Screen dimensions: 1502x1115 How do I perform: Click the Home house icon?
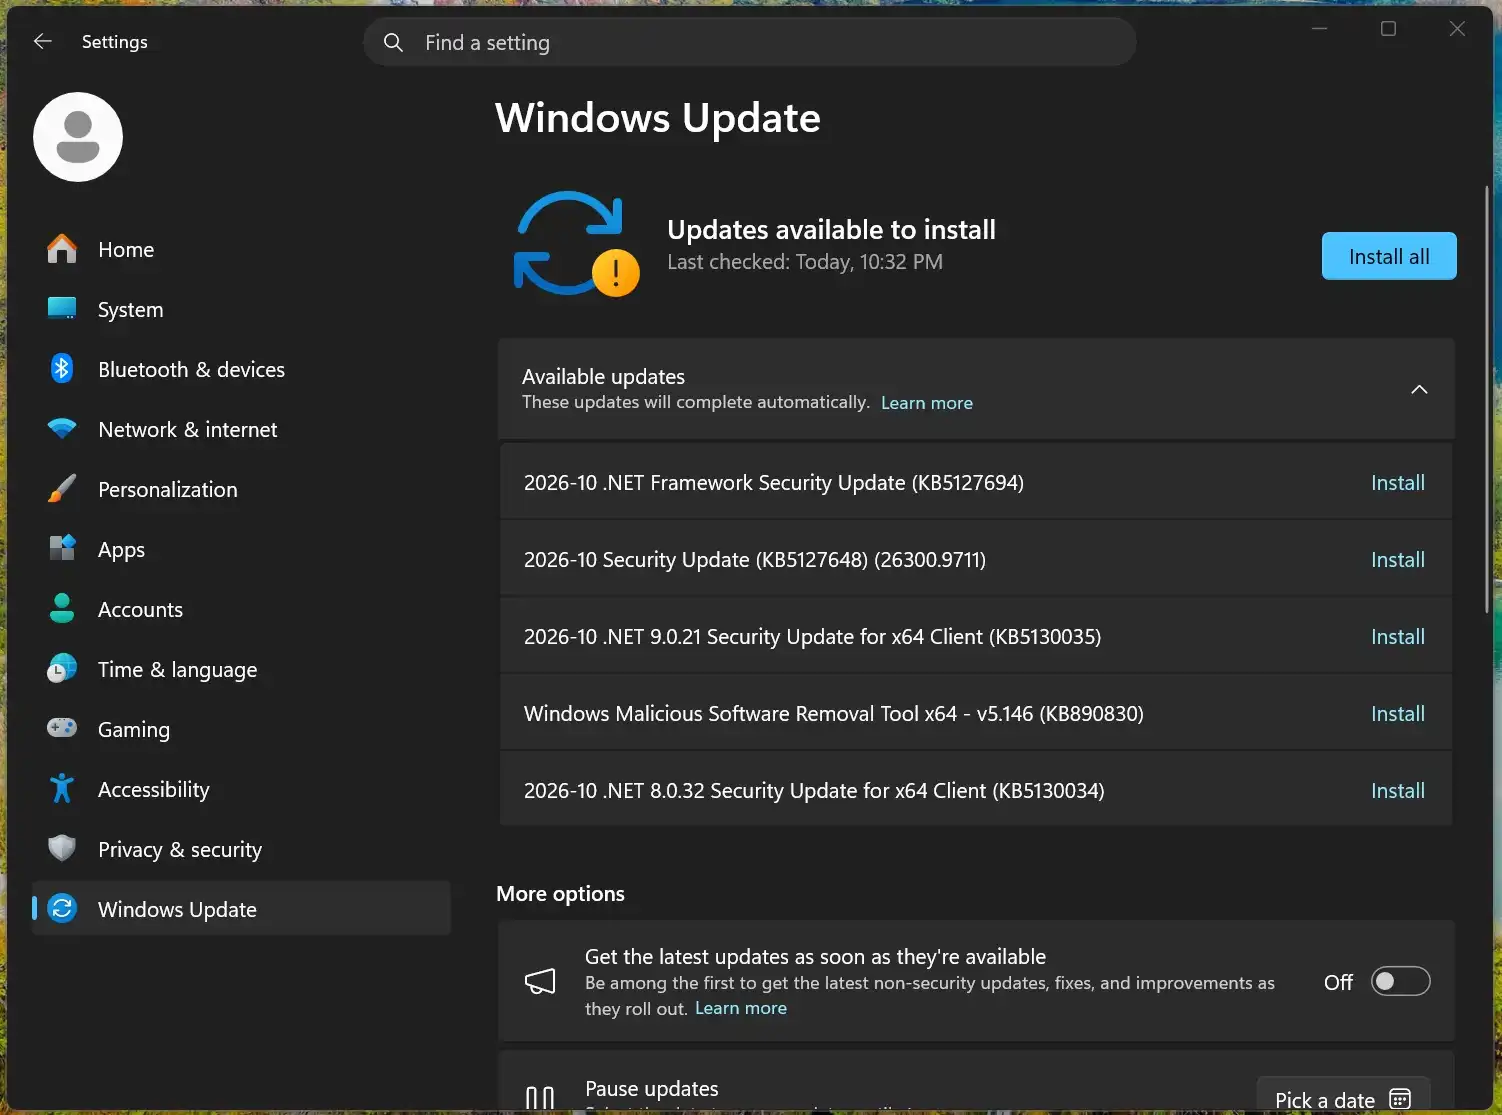[62, 249]
